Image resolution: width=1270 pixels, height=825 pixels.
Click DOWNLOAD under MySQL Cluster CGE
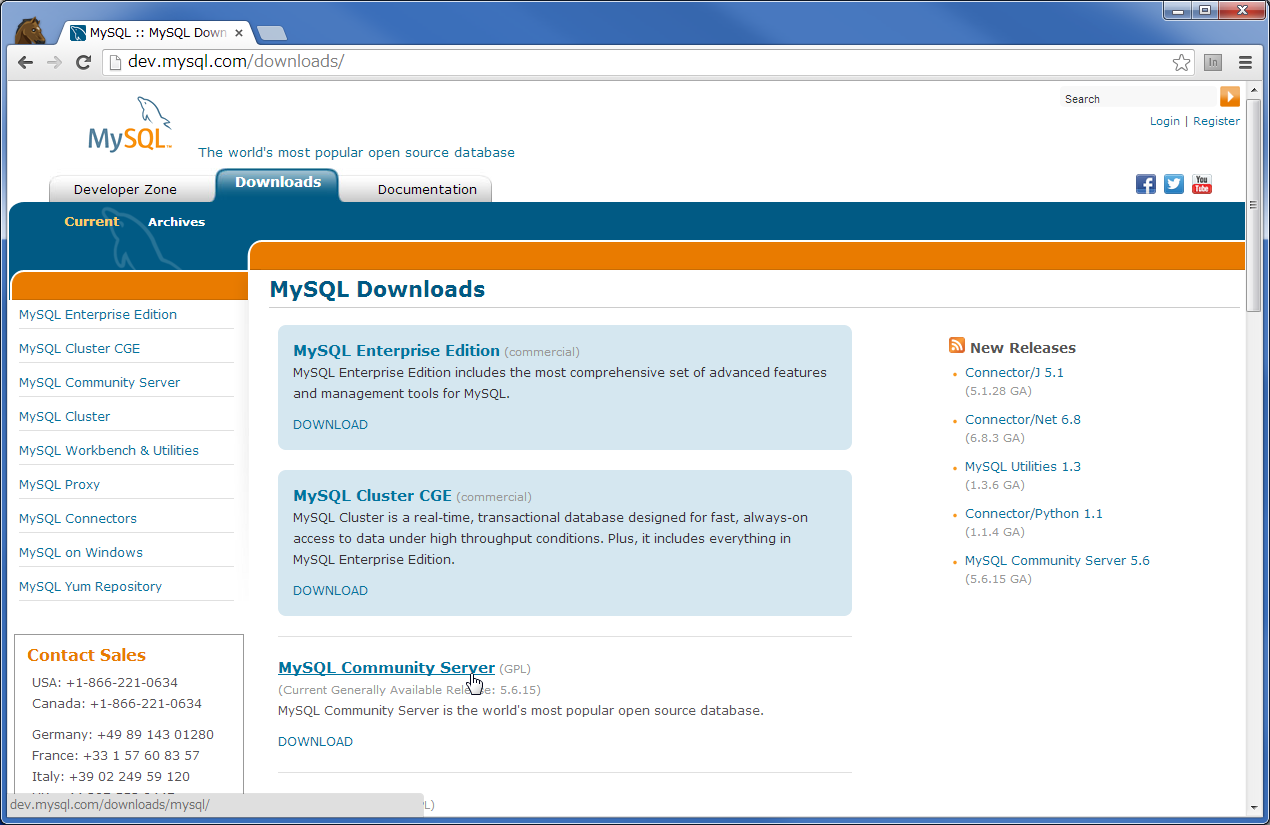coord(330,590)
